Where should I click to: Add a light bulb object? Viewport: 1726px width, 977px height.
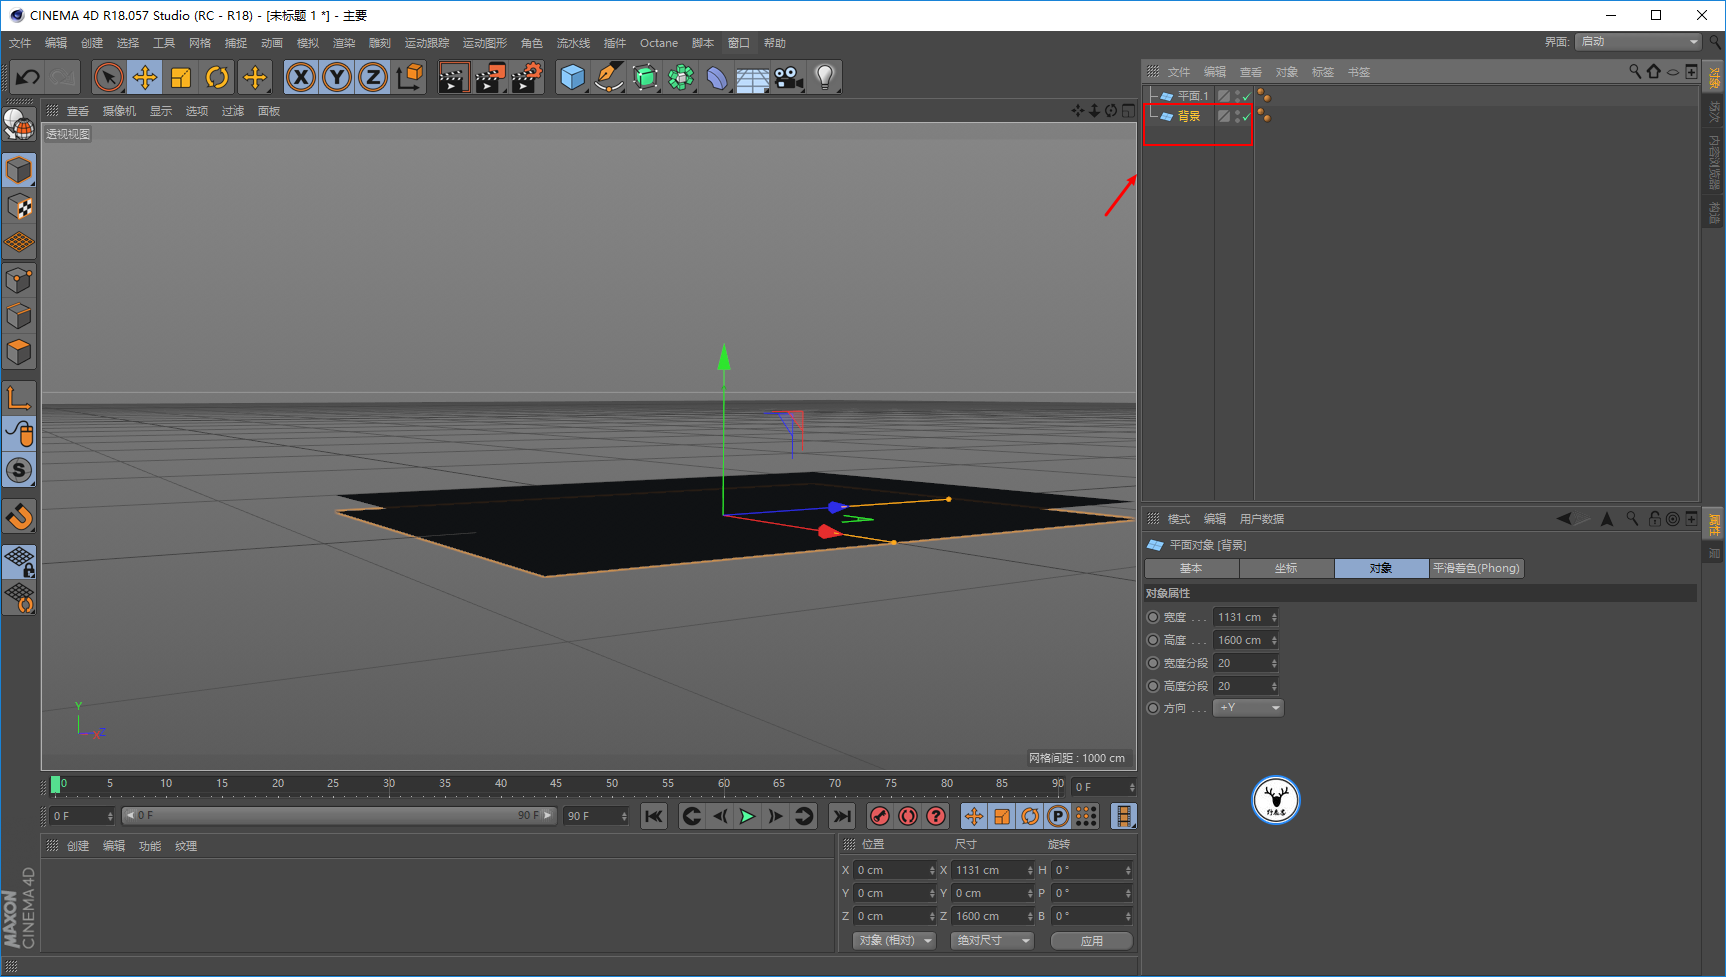point(824,77)
